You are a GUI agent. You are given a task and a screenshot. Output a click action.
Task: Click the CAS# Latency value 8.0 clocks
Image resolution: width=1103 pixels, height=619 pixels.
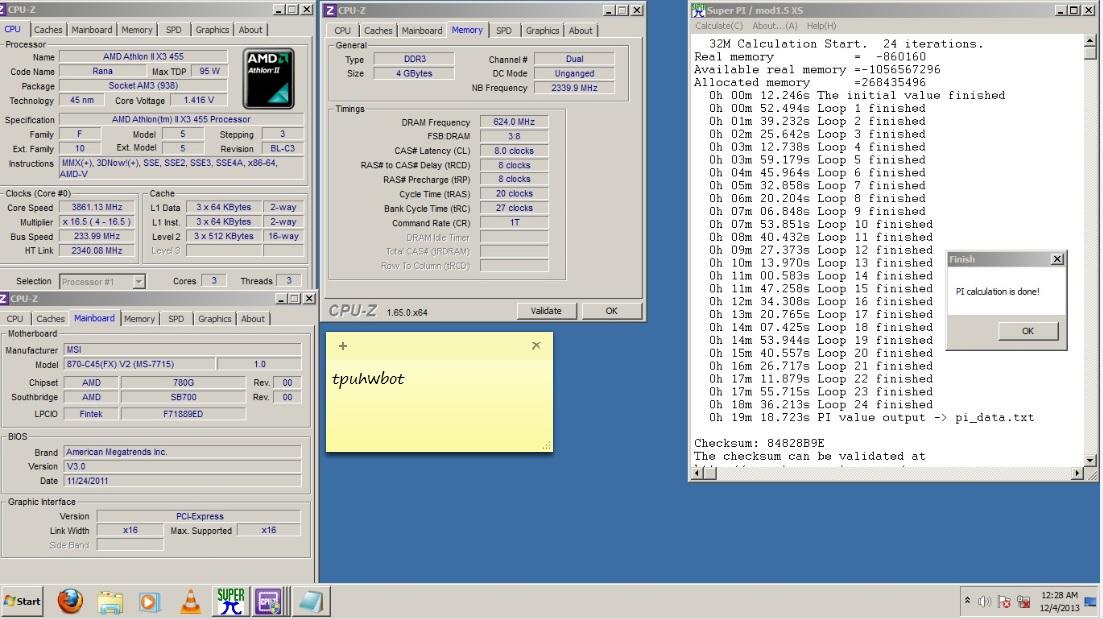(x=514, y=151)
